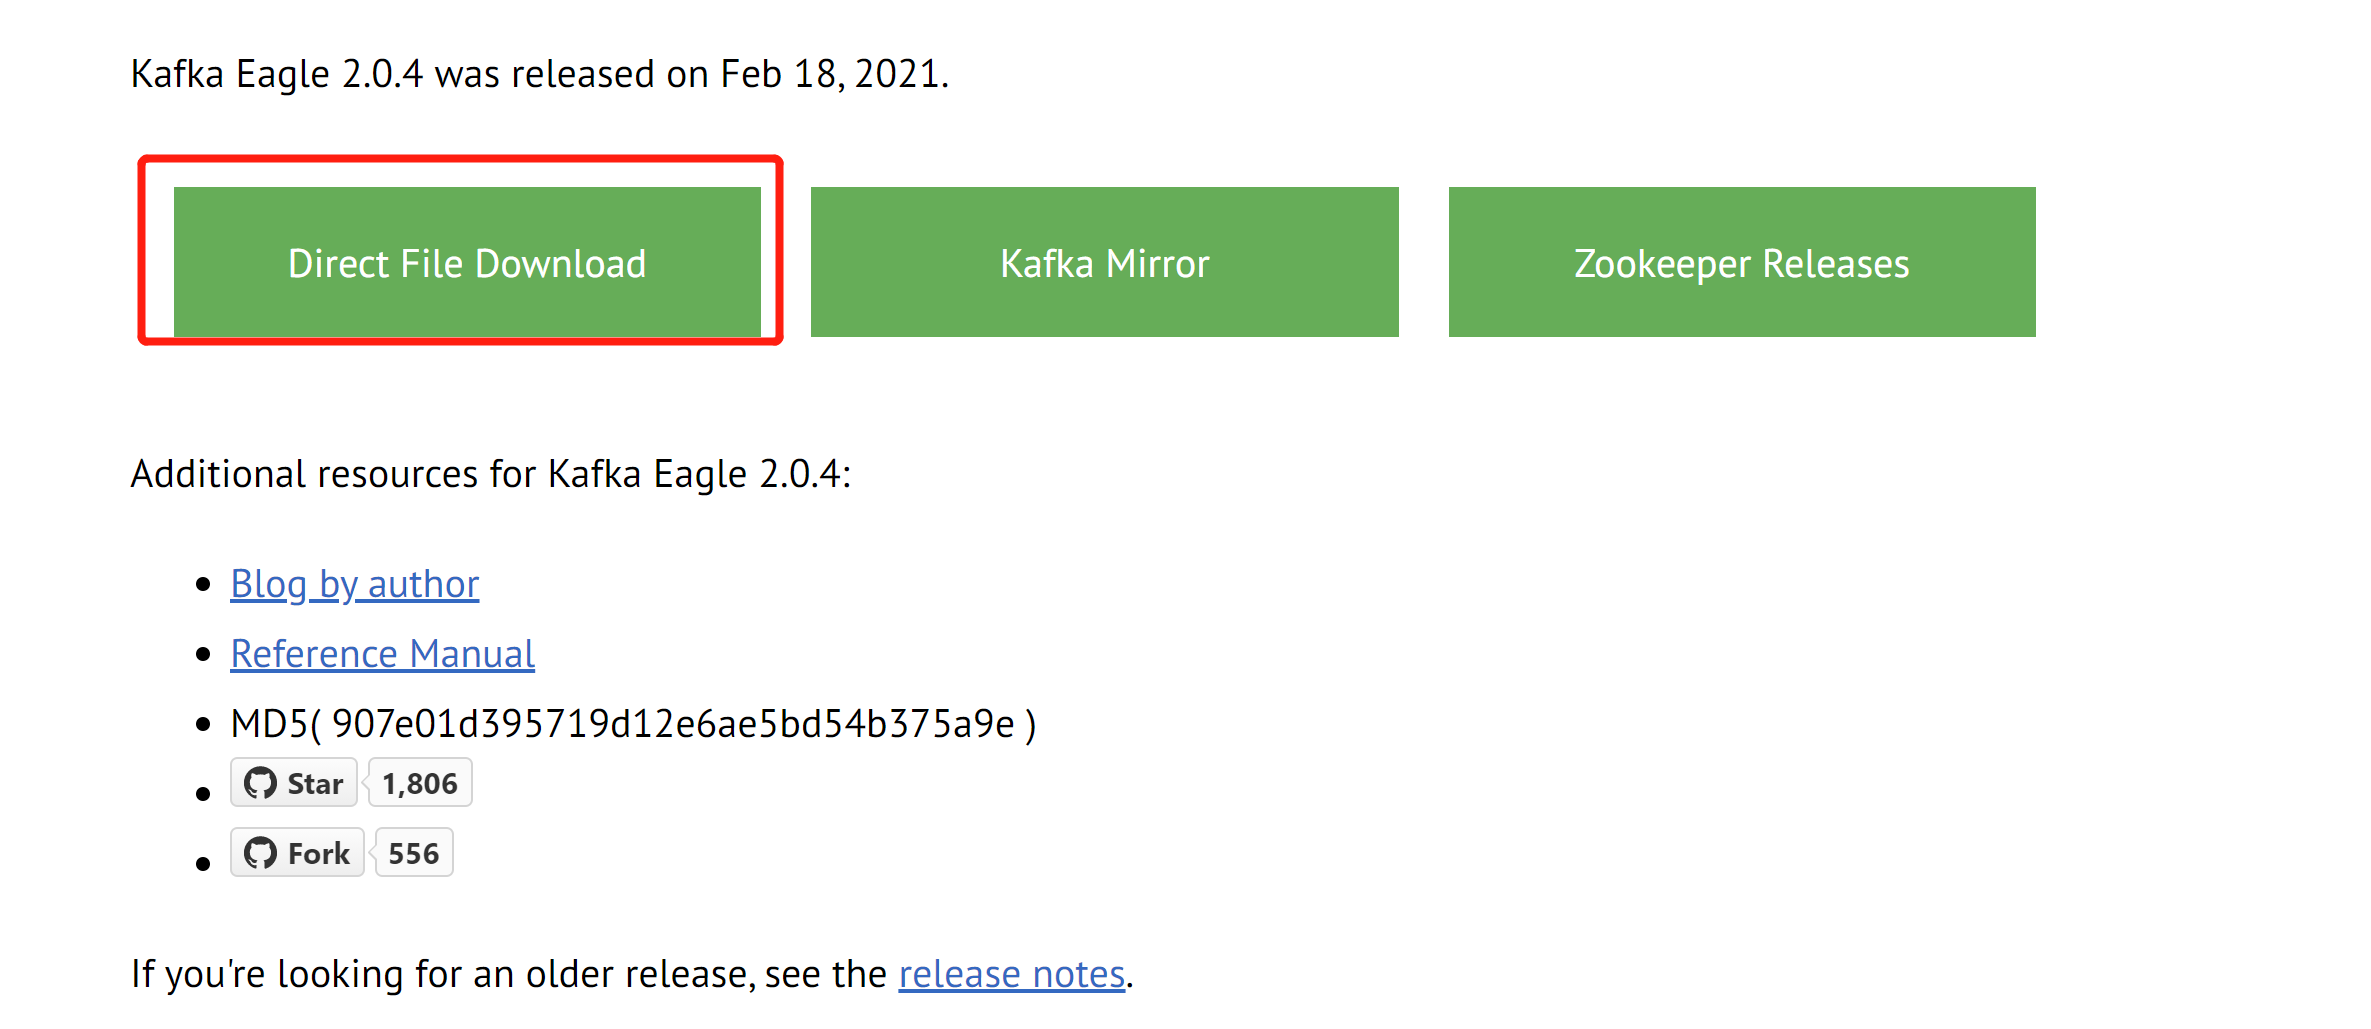
Task: Click the MD5 checksum hash text
Action: [x=673, y=724]
